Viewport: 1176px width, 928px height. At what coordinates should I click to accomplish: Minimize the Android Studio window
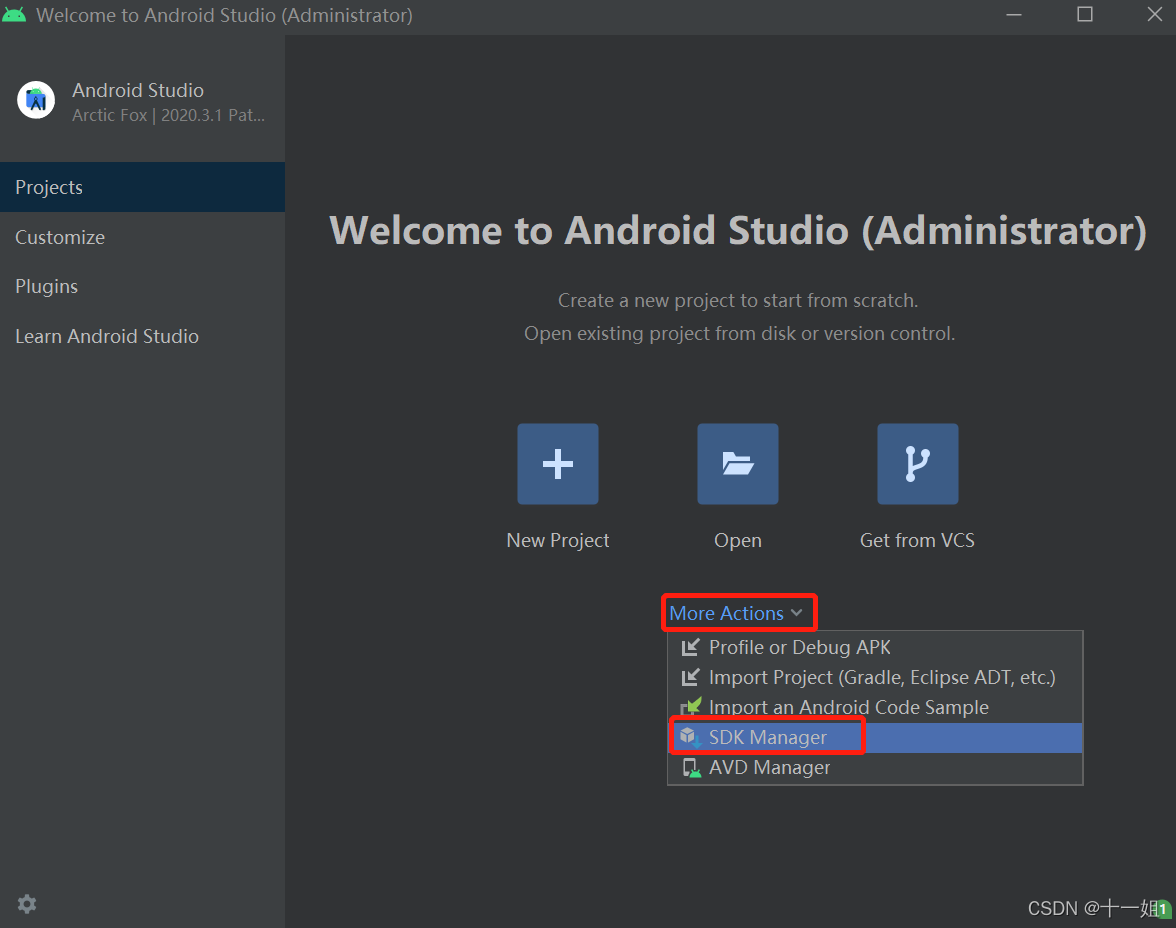1014,15
